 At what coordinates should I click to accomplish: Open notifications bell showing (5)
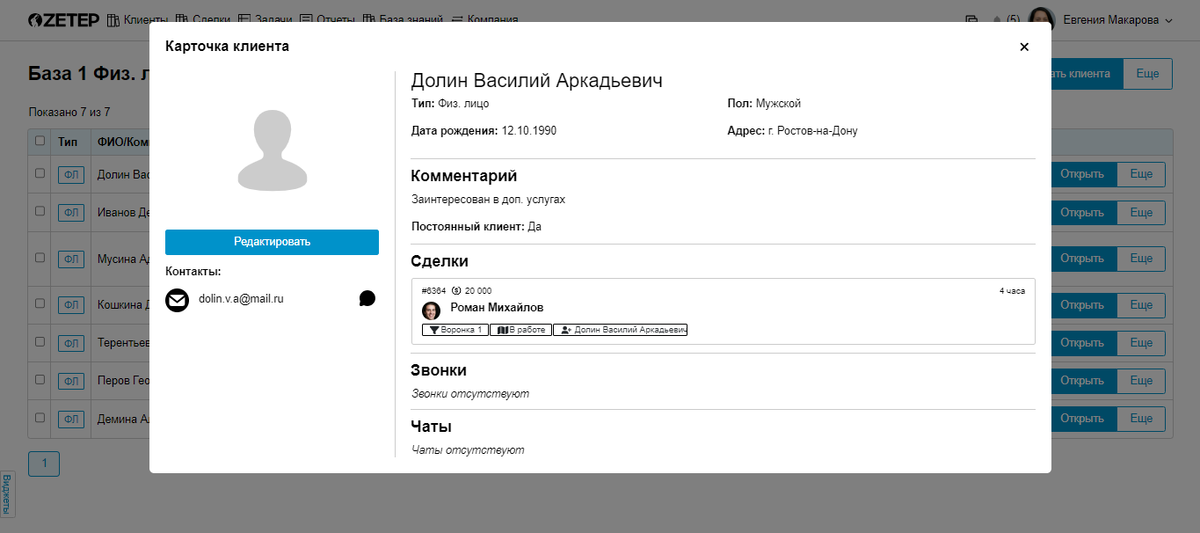point(1006,19)
